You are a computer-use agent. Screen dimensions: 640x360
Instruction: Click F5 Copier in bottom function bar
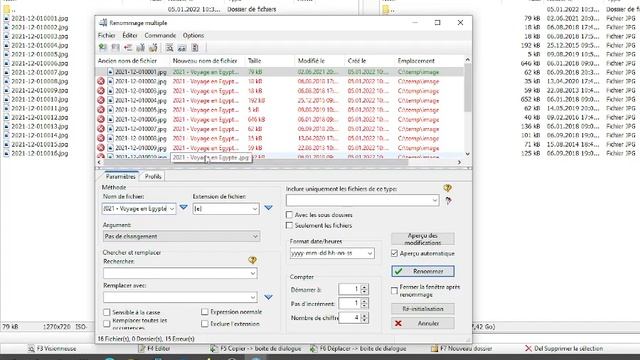click(x=256, y=349)
